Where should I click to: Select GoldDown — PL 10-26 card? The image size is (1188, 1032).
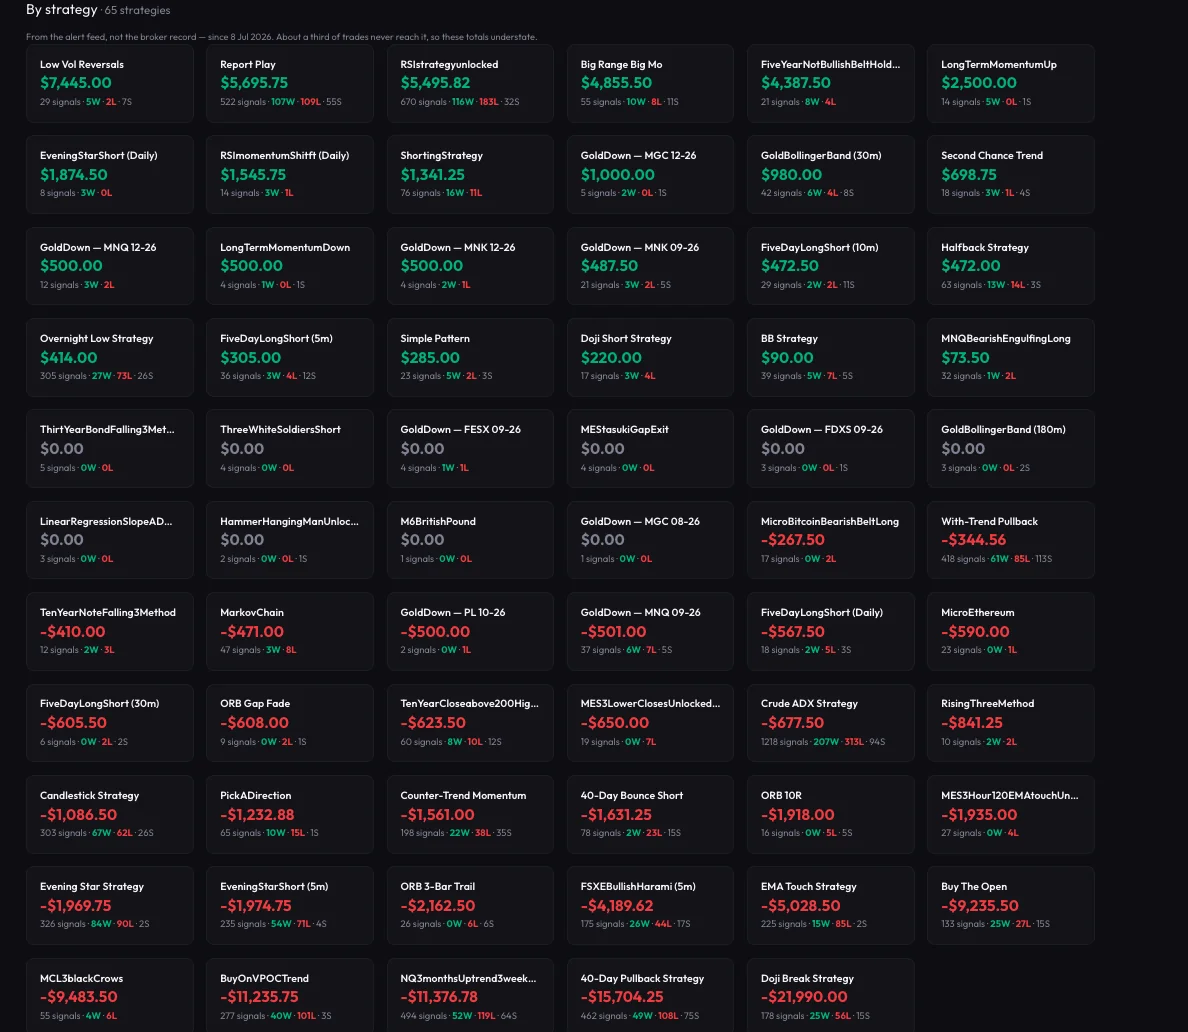tap(470, 631)
